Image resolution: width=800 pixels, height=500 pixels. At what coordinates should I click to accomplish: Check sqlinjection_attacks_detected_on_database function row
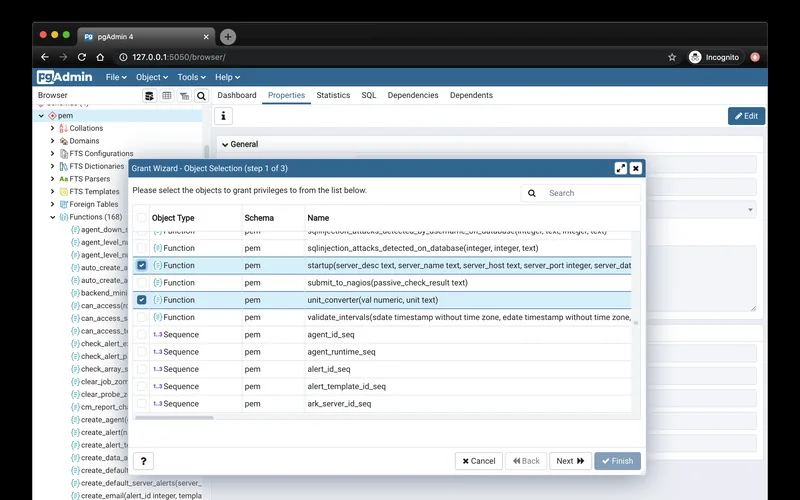[141, 248]
